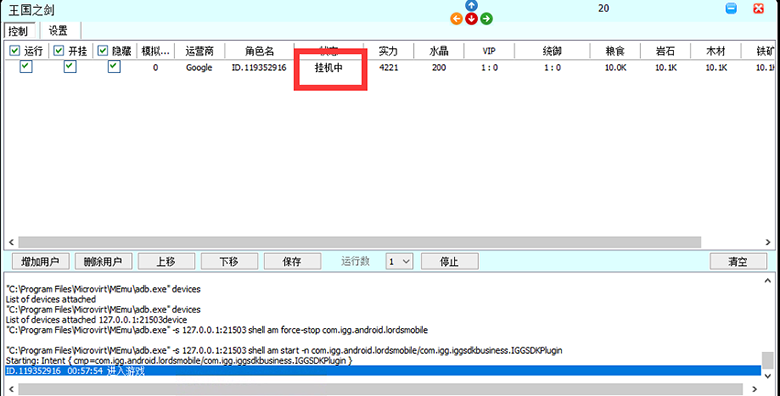
Task: Sort by the 实力 column header
Action: [x=388, y=51]
